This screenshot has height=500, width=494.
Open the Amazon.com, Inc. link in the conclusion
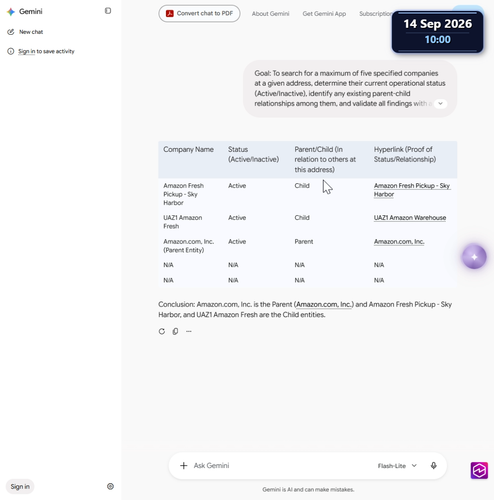tap(324, 304)
